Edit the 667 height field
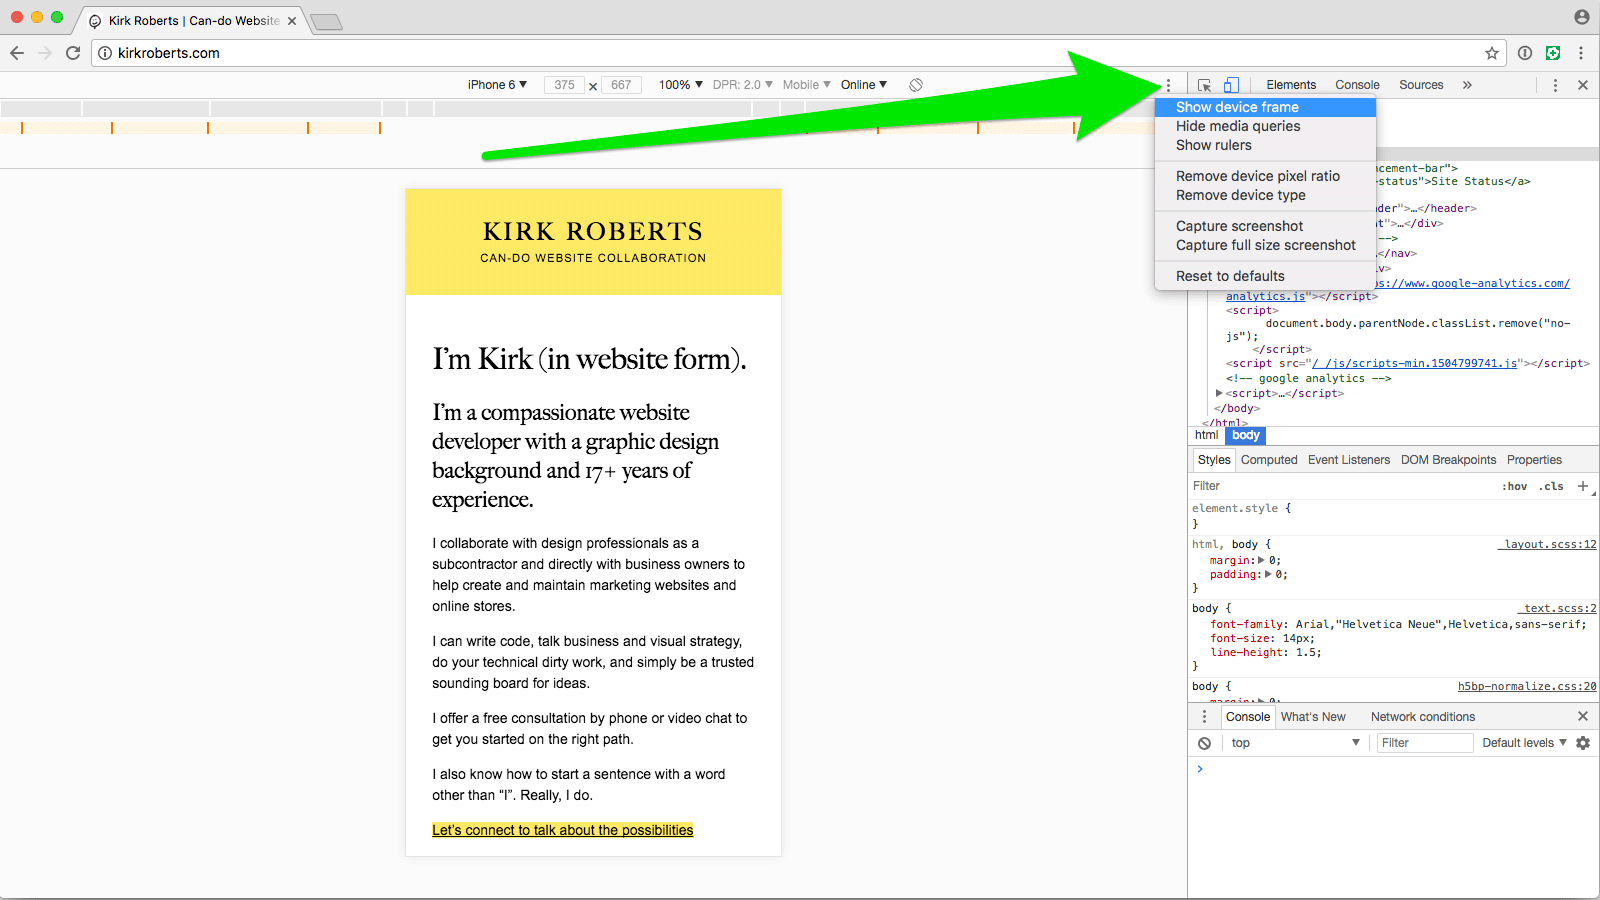Image resolution: width=1600 pixels, height=900 pixels. point(621,85)
